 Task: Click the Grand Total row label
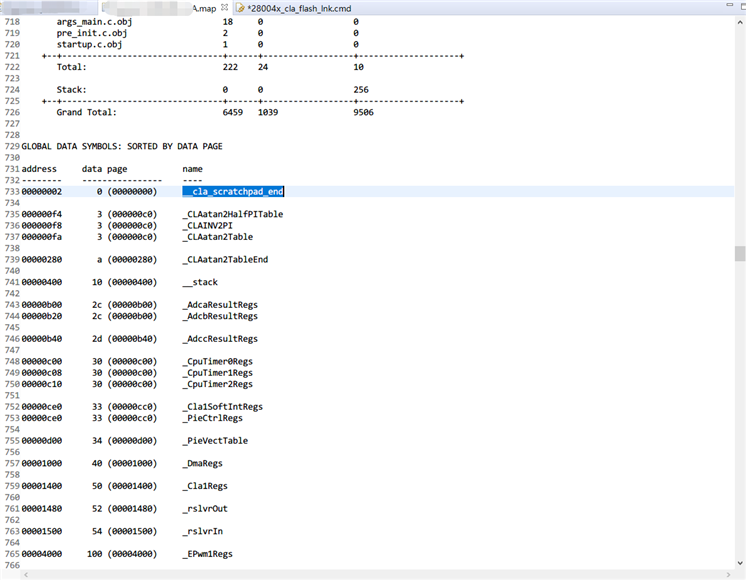click(x=87, y=112)
